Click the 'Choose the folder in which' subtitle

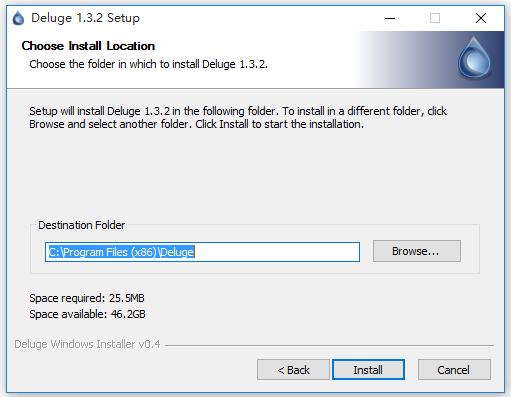point(148,64)
